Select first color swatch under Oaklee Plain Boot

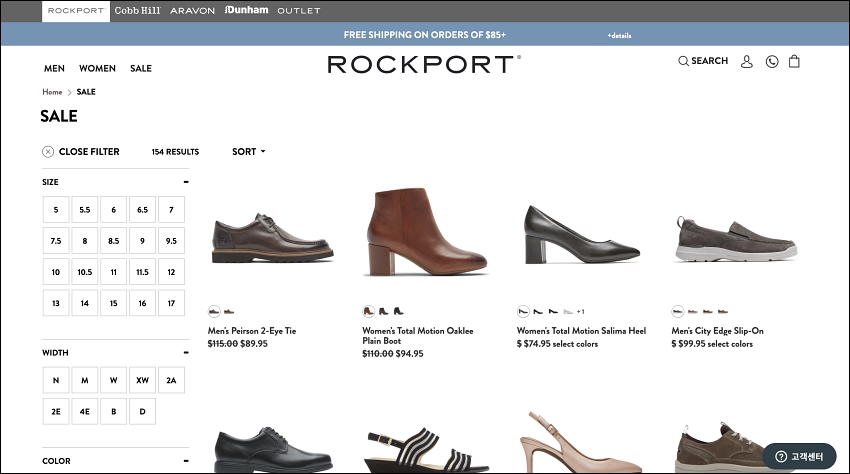pos(369,311)
